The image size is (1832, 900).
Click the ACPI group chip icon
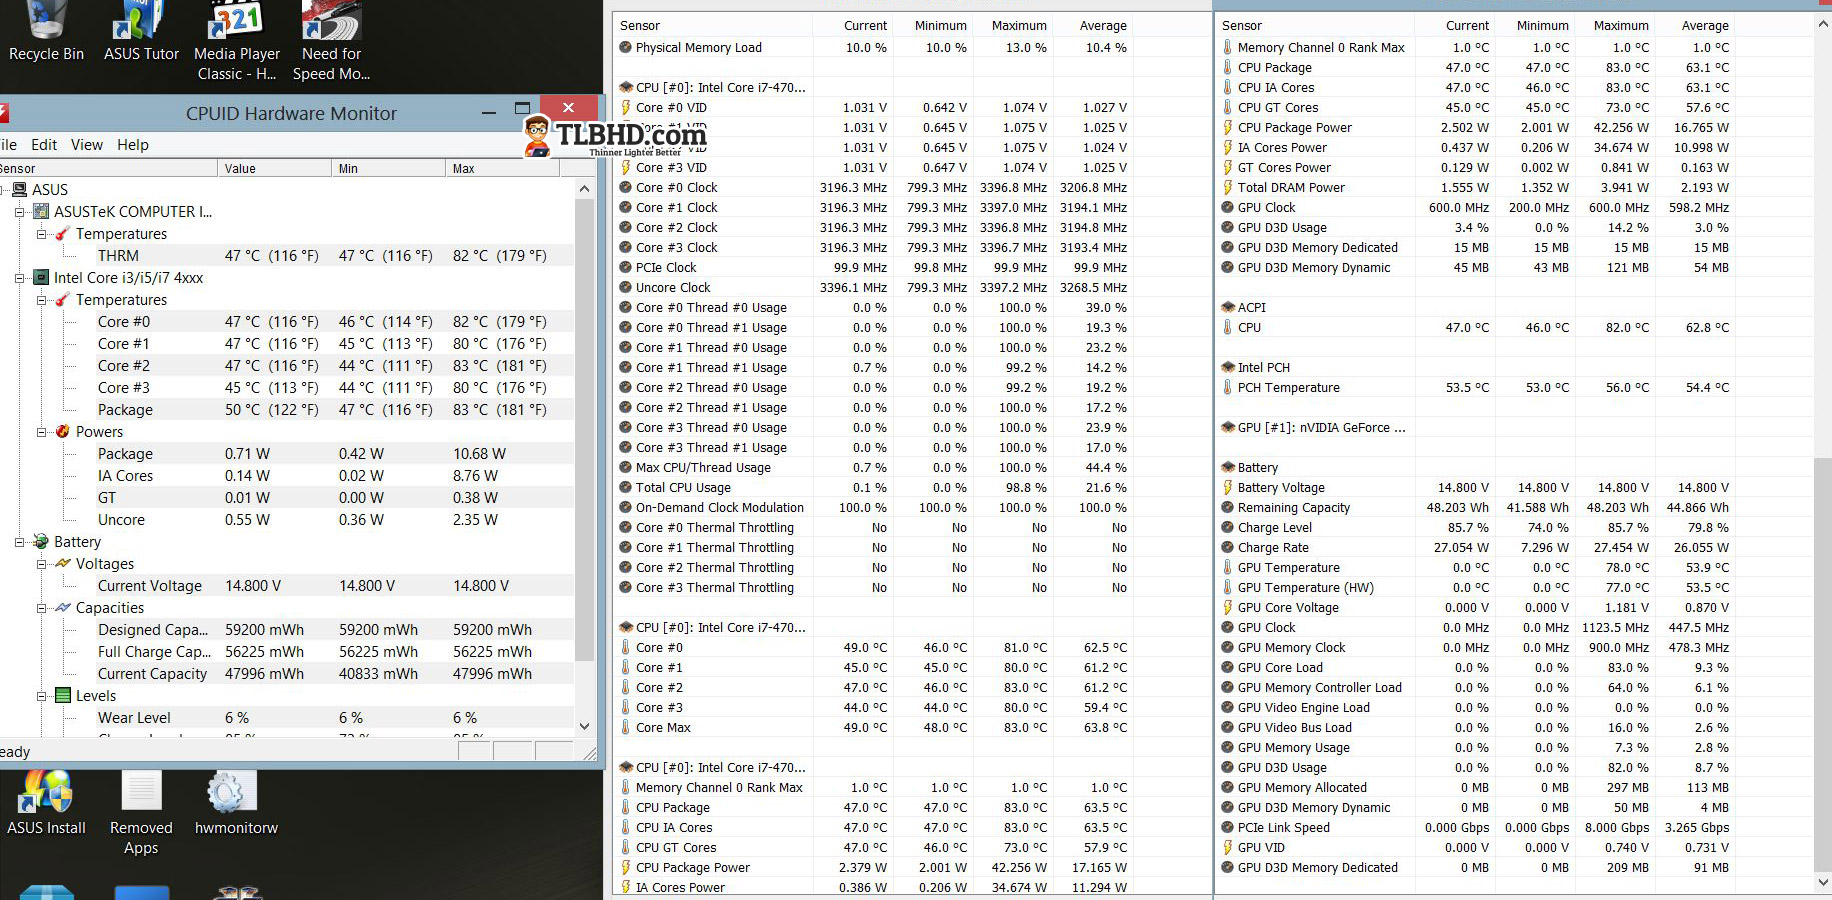[1228, 307]
